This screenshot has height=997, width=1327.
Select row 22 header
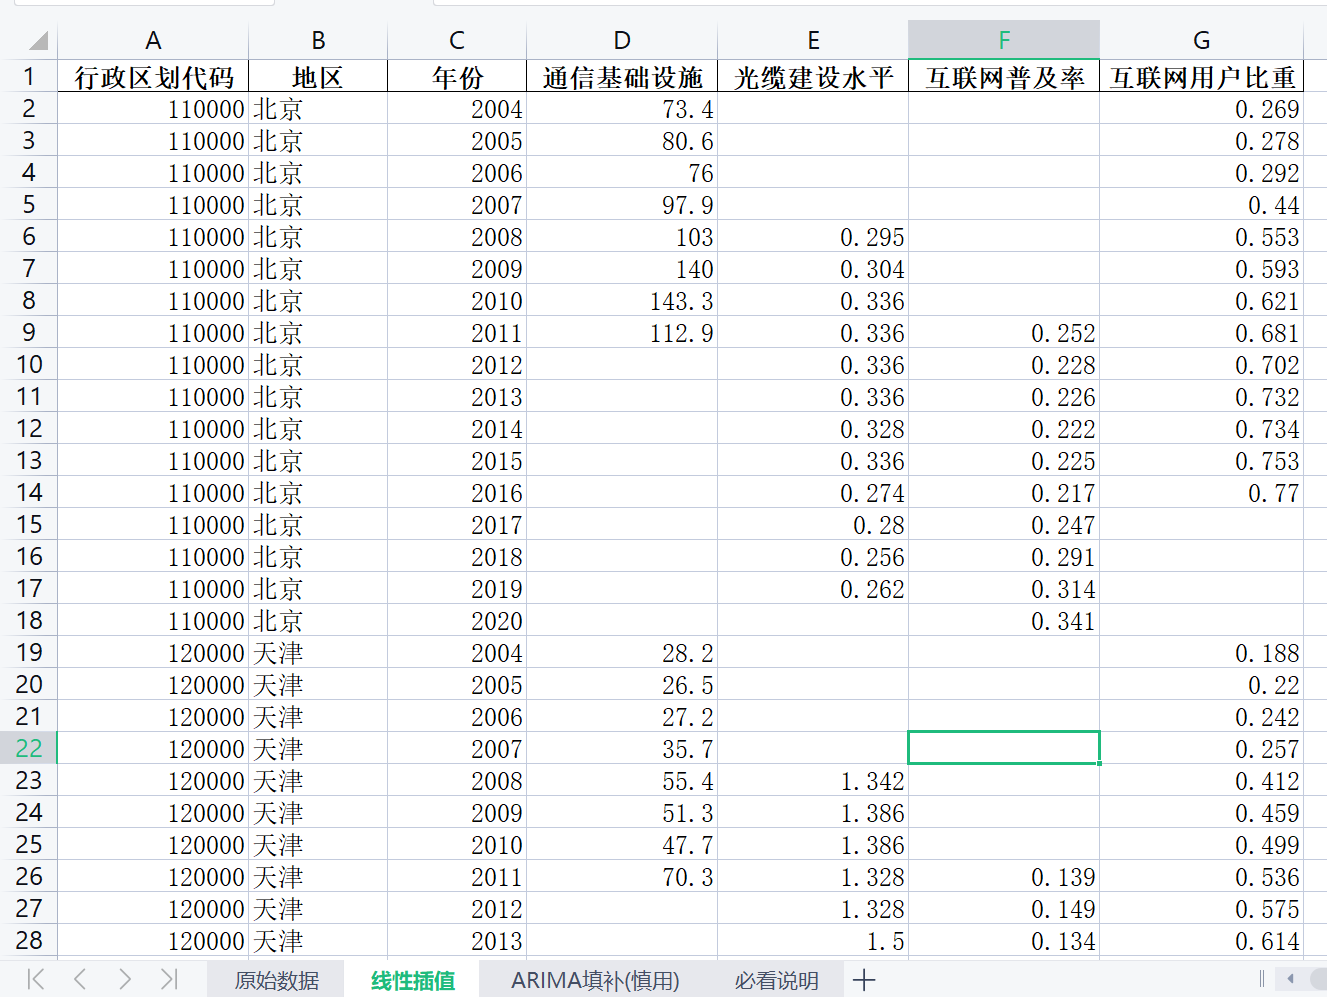click(x=29, y=748)
